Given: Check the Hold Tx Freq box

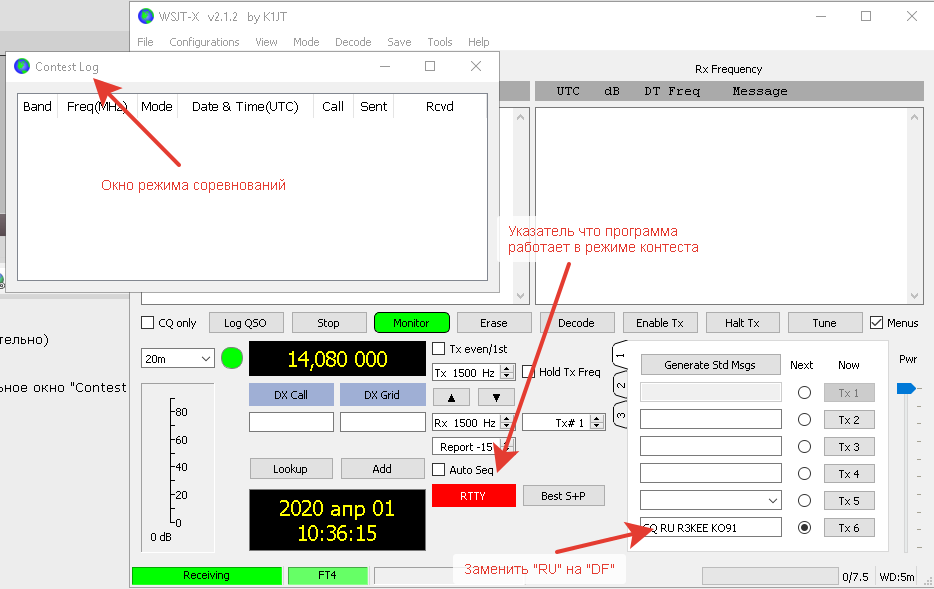Looking at the screenshot, I should point(529,373).
